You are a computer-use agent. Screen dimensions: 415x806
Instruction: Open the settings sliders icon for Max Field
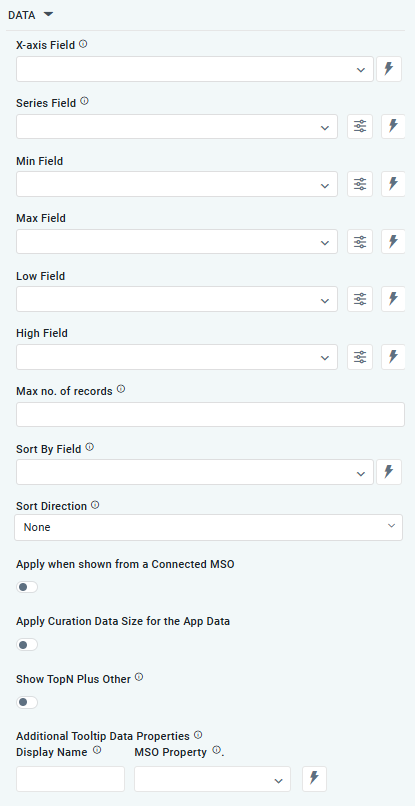pyautogui.click(x=360, y=242)
